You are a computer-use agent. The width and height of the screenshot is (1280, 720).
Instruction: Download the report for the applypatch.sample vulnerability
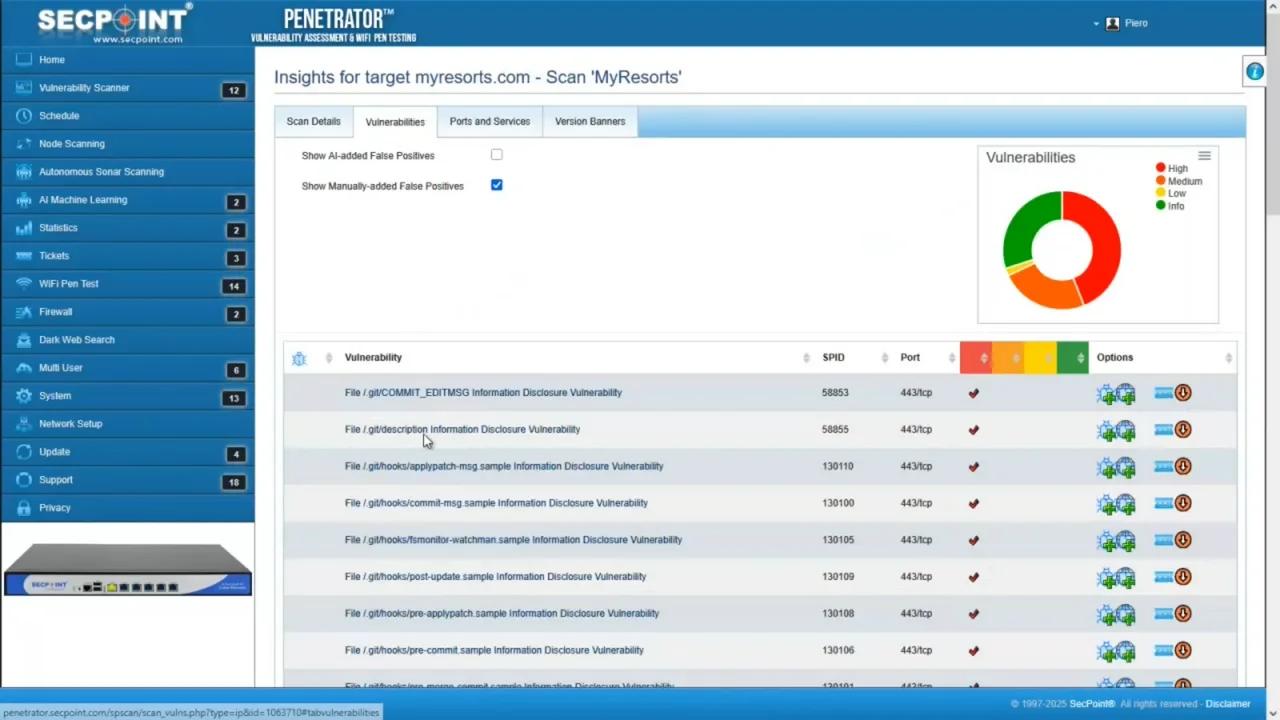[1183, 466]
